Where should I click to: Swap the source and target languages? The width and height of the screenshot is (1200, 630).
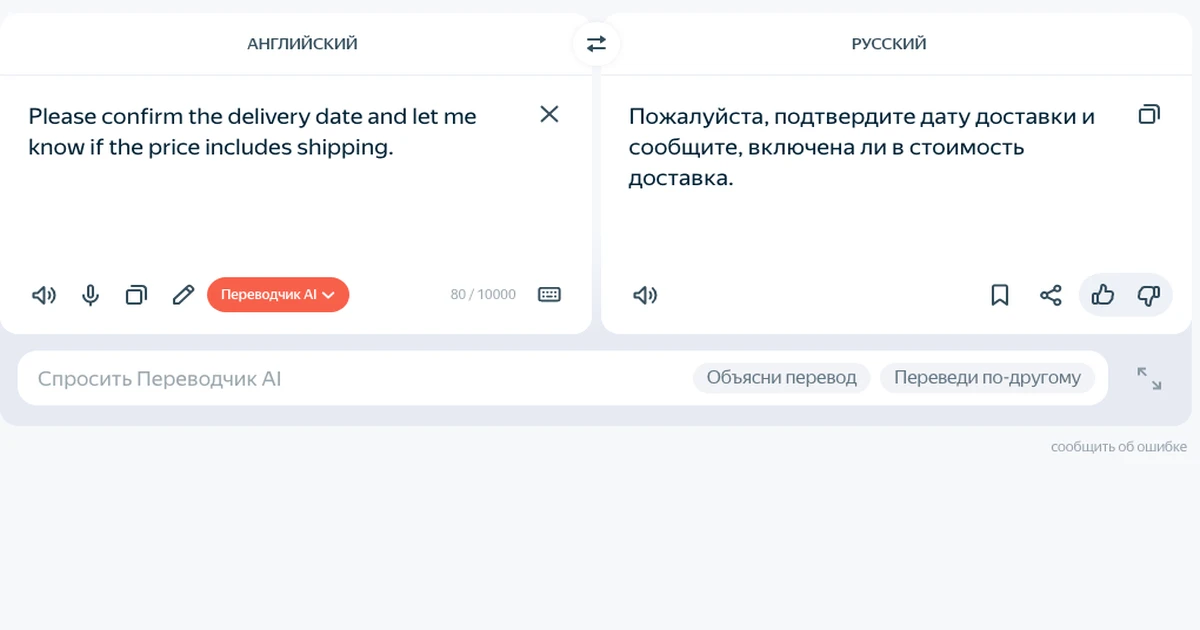click(x=596, y=44)
